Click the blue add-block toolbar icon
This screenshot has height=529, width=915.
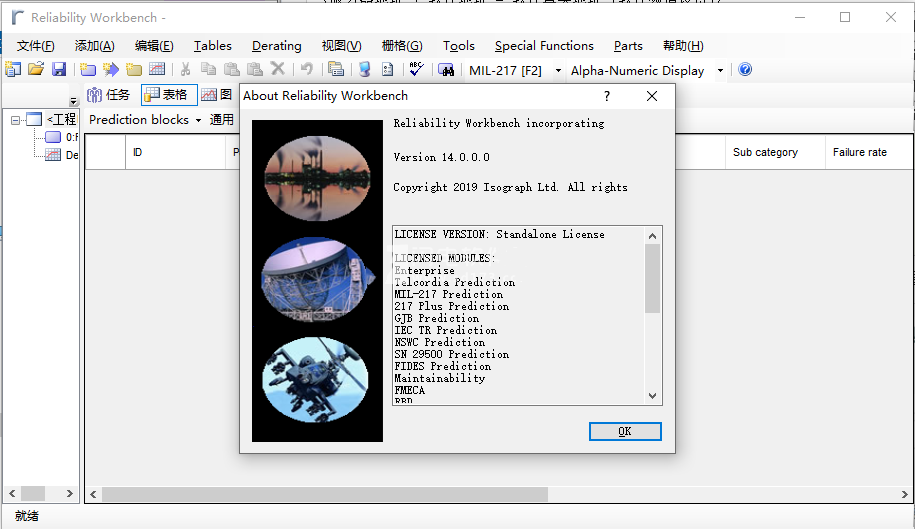point(88,69)
